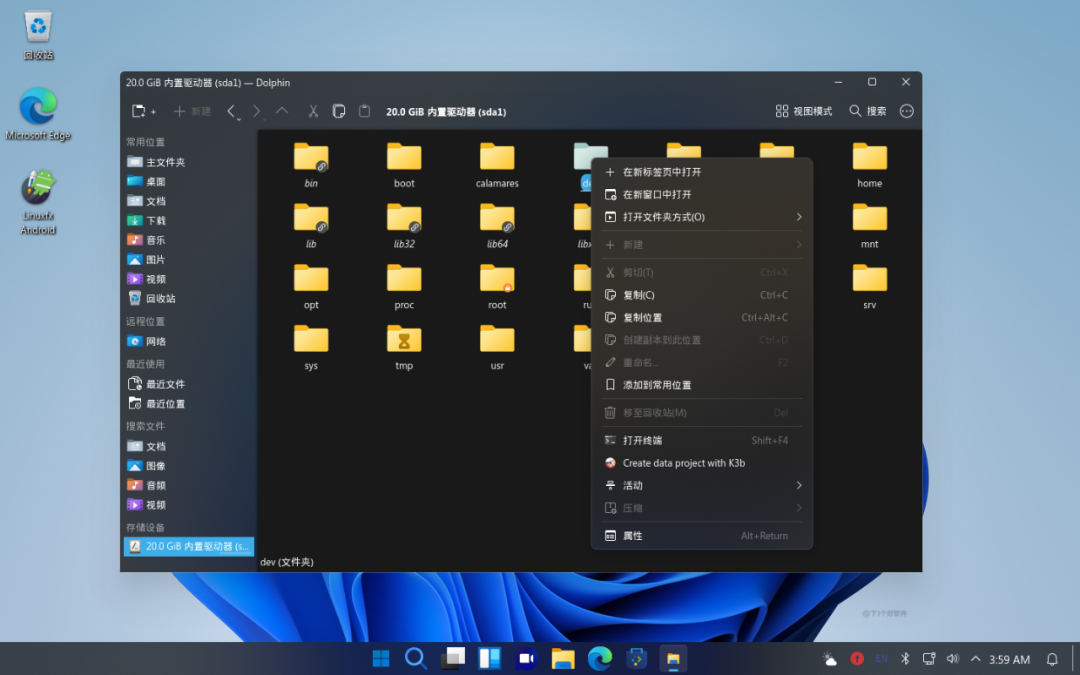This screenshot has height=675, width=1080.
Task: Mute audio via the speaker tray icon
Action: point(953,659)
